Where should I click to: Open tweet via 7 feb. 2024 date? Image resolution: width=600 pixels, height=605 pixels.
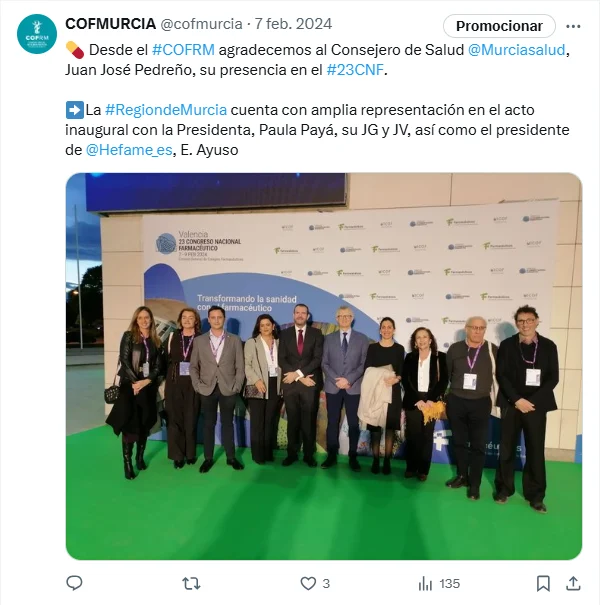[x=293, y=24]
